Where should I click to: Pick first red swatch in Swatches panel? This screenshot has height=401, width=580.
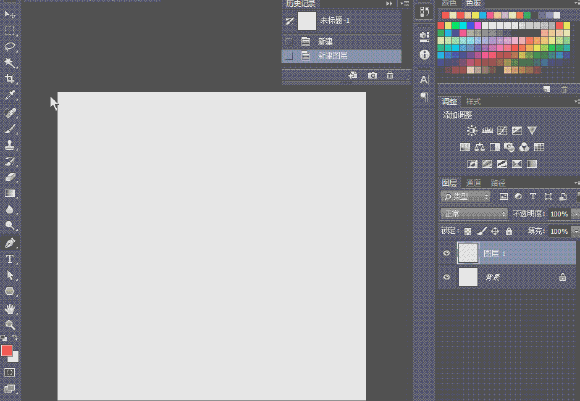click(445, 15)
